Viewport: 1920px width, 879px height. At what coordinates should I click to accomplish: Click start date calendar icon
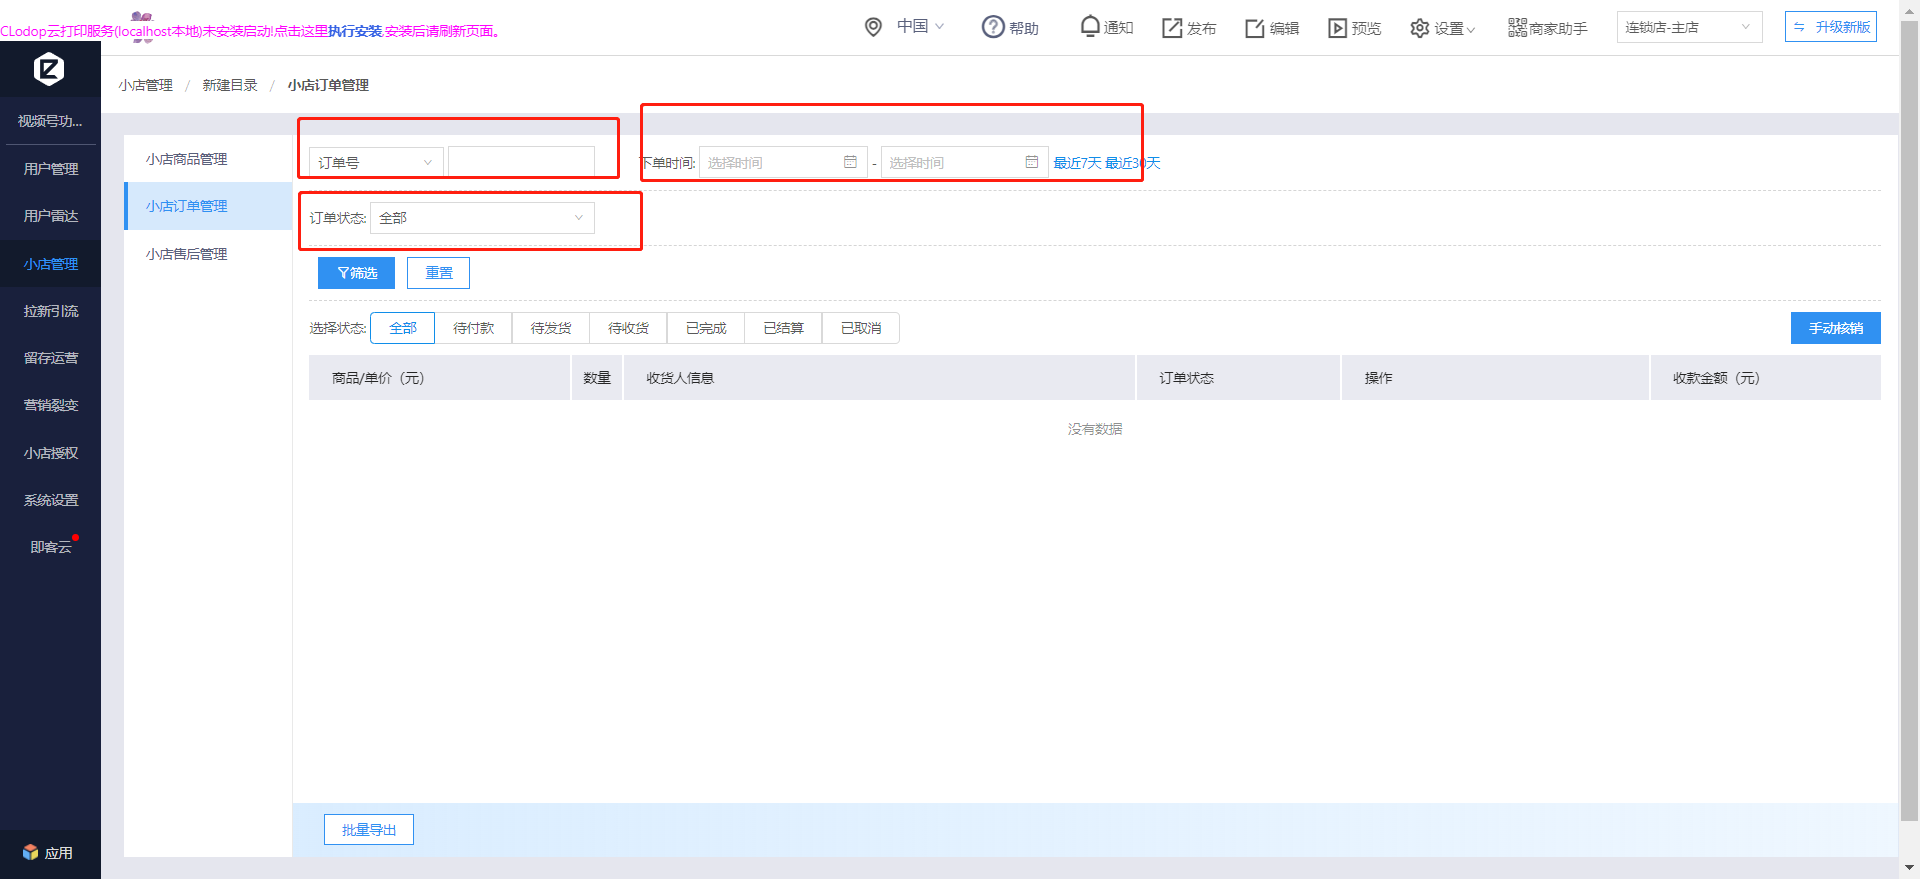point(850,162)
